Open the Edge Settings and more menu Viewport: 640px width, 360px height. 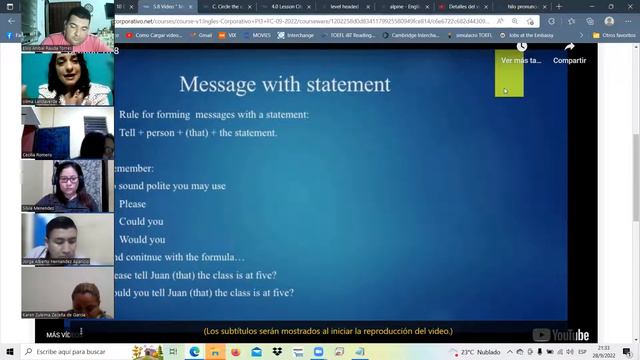pos(628,21)
